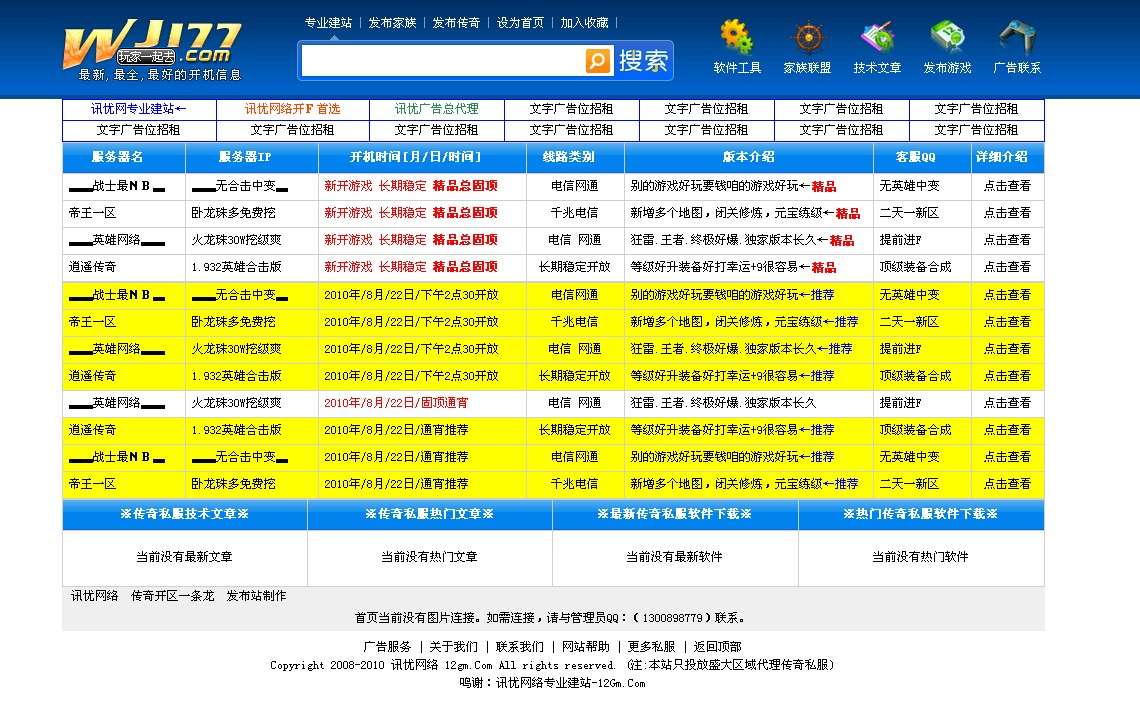The image size is (1140, 710).
Task: Click the 家族联盟 icon
Action: (x=807, y=38)
